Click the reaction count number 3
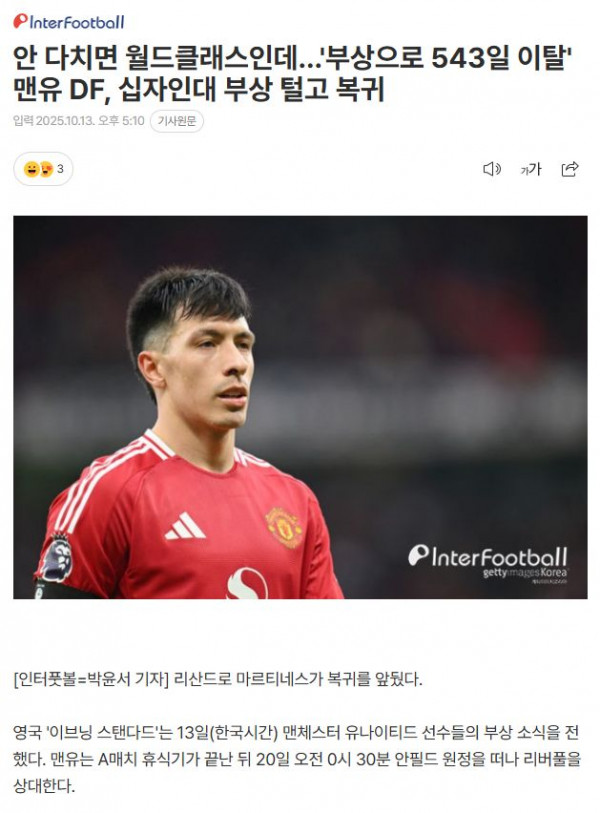The width and height of the screenshot is (600, 813). coord(60,169)
